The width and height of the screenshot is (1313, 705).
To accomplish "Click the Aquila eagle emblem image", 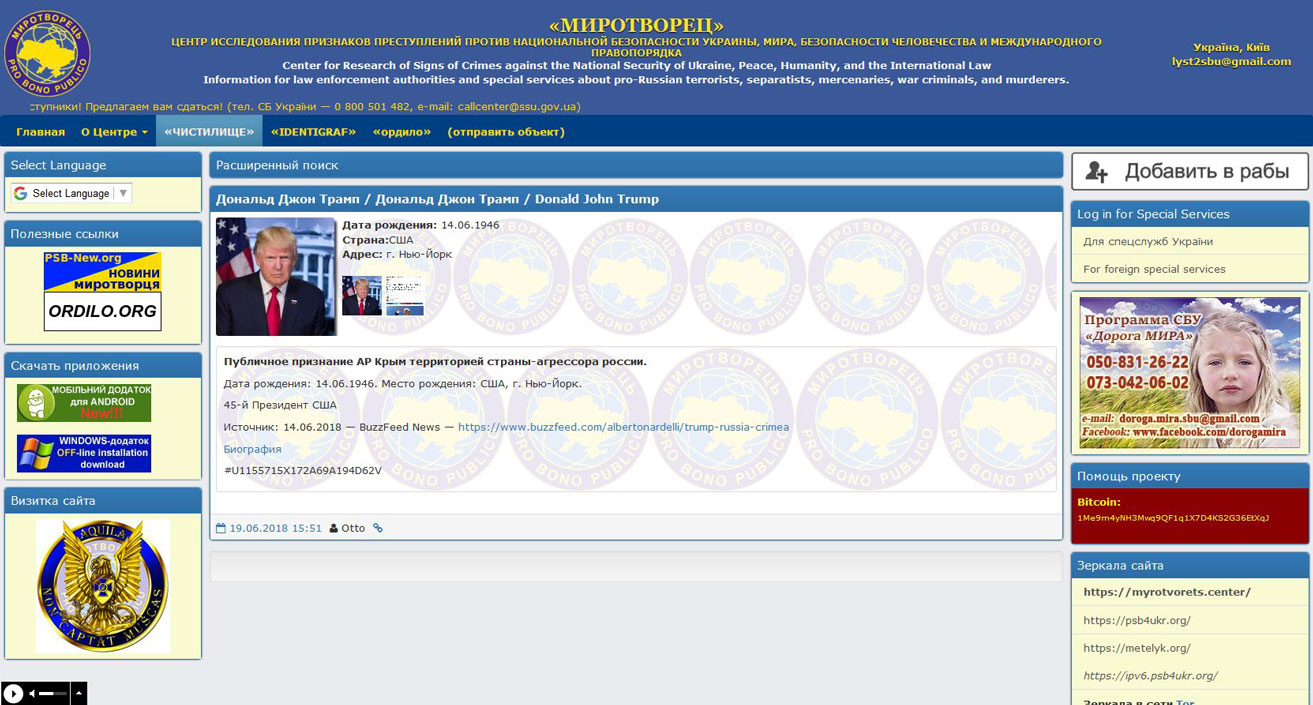I will tap(103, 586).
